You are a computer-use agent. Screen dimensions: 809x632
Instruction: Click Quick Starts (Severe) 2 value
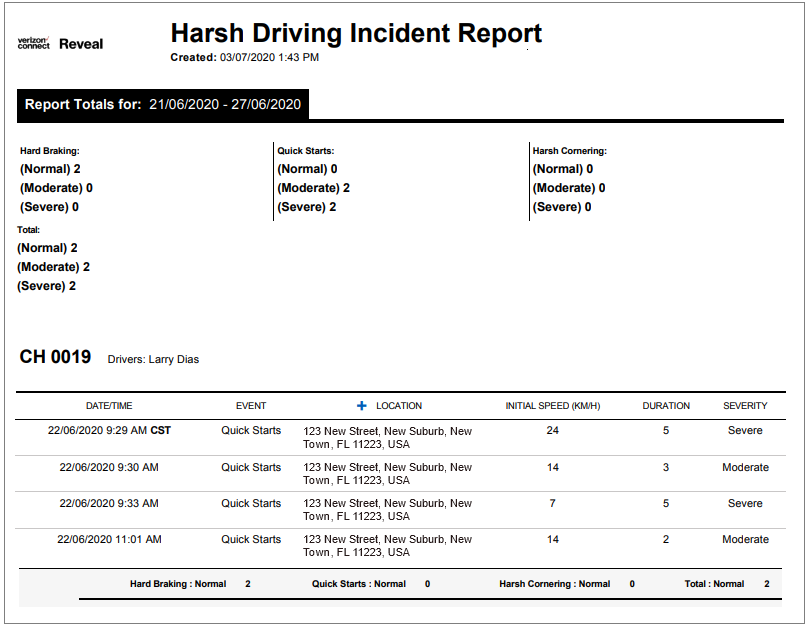pos(307,207)
